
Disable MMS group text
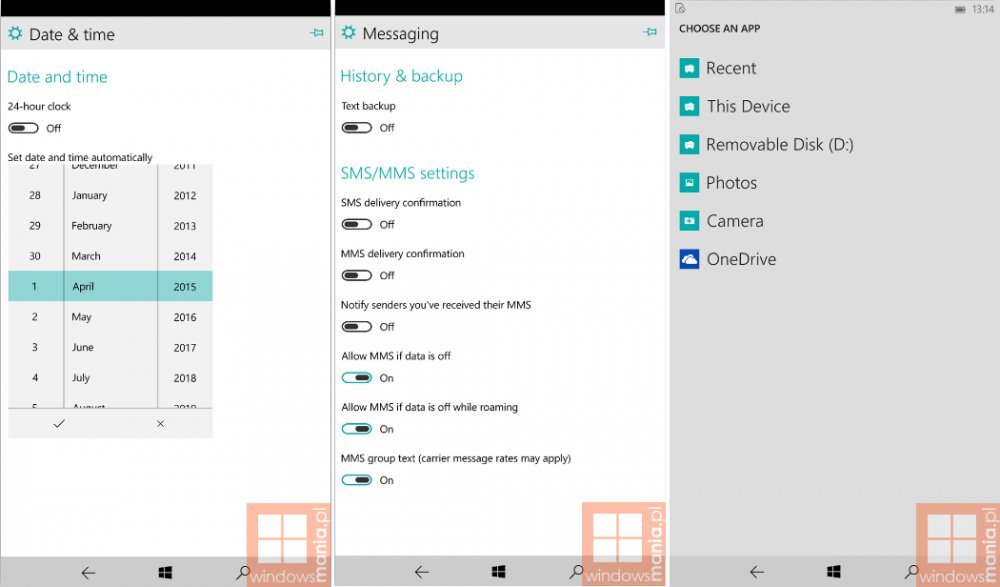356,480
